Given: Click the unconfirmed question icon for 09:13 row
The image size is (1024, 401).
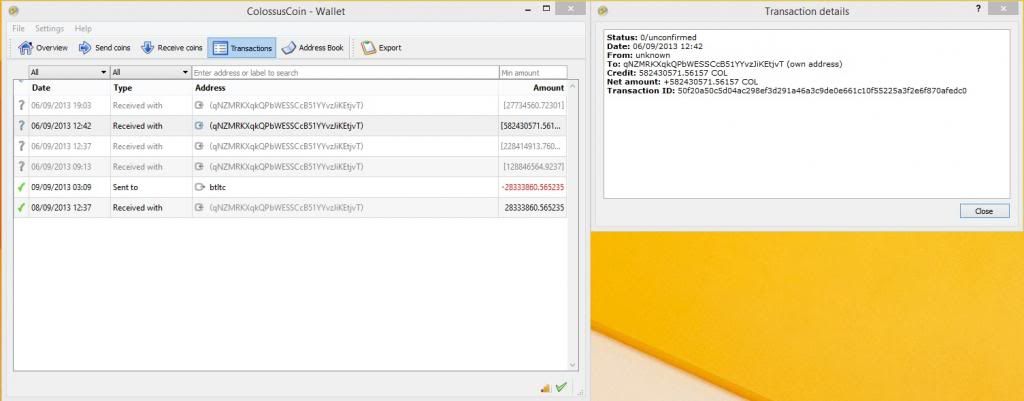Looking at the screenshot, I should tap(21, 167).
